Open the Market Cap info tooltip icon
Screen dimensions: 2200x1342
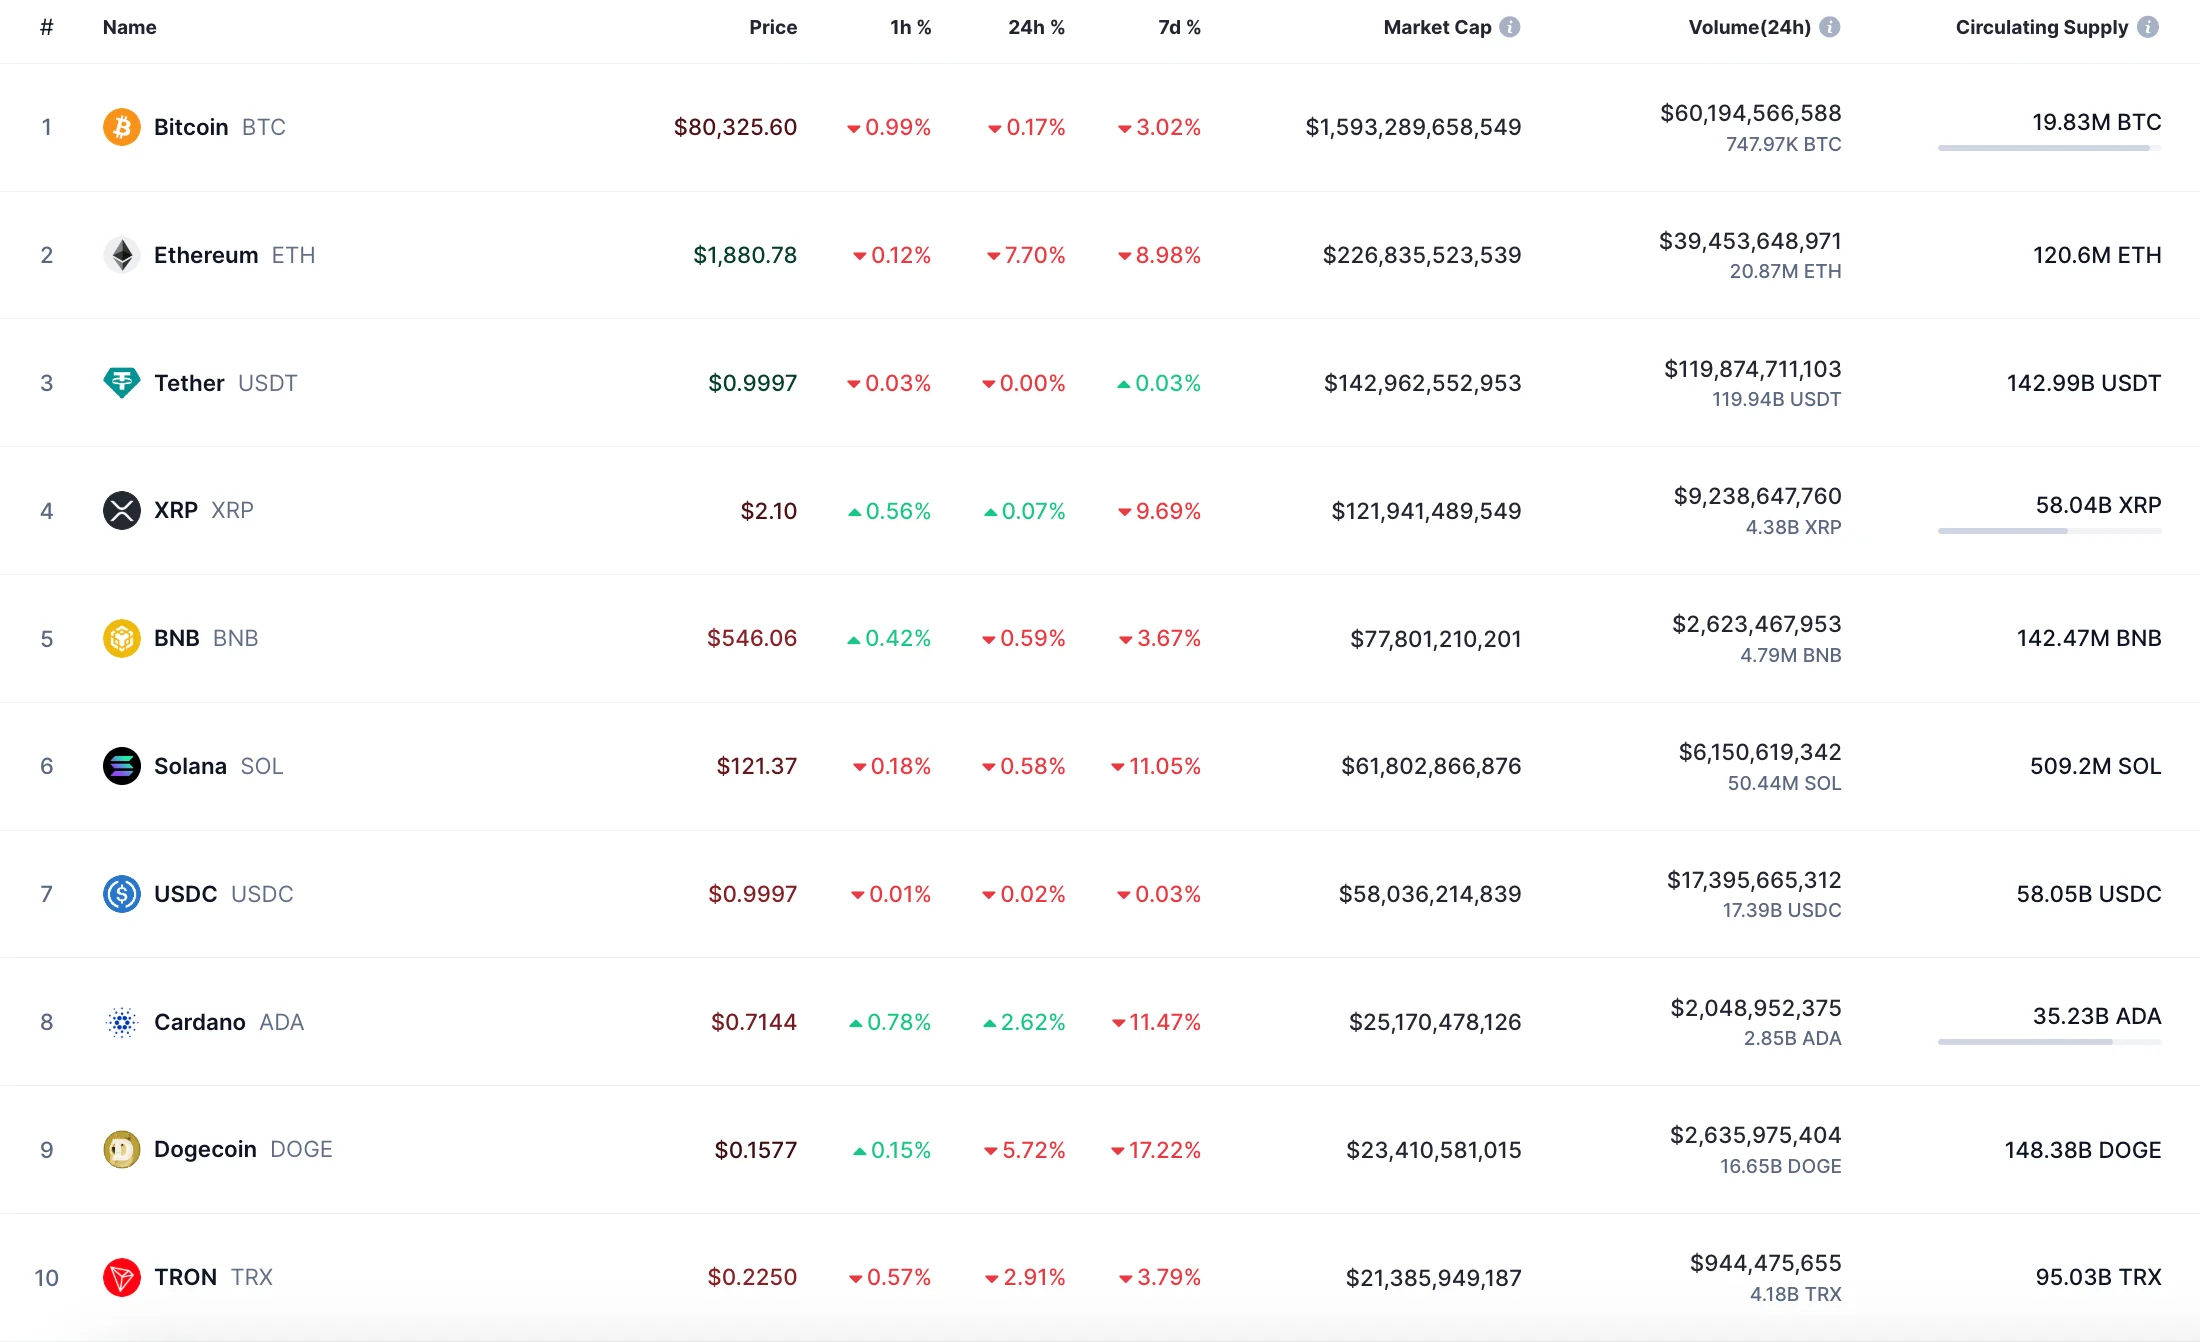[1510, 27]
